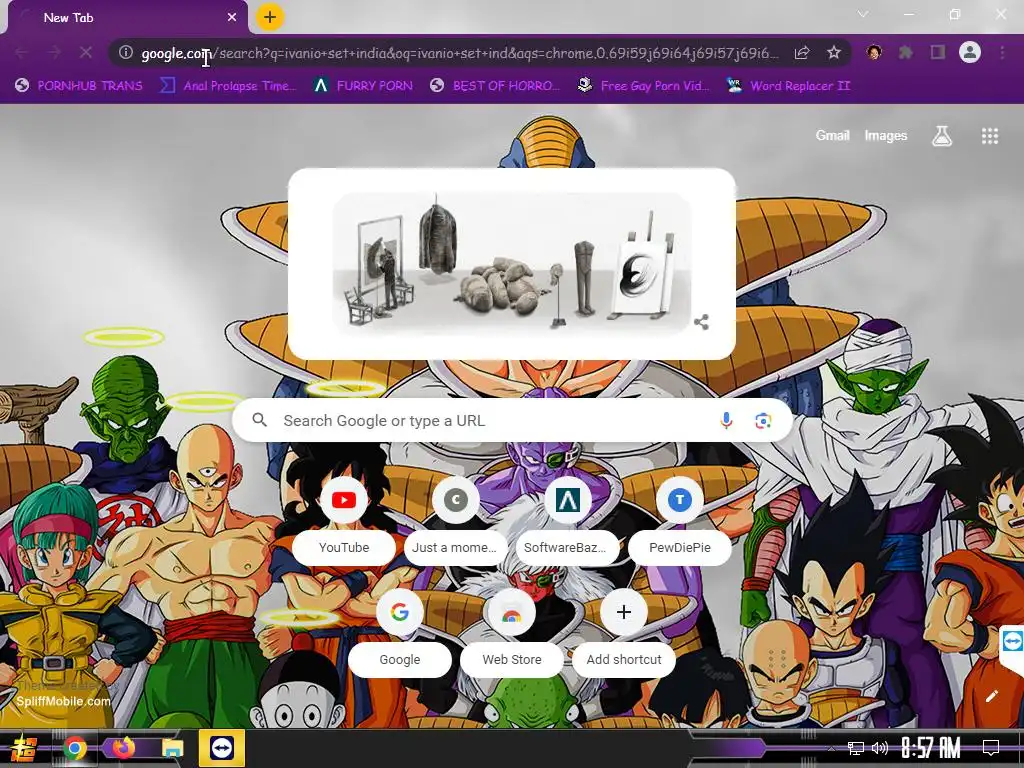The height and width of the screenshot is (768, 1024).
Task: Open the Web Store shortcut
Action: point(511,632)
